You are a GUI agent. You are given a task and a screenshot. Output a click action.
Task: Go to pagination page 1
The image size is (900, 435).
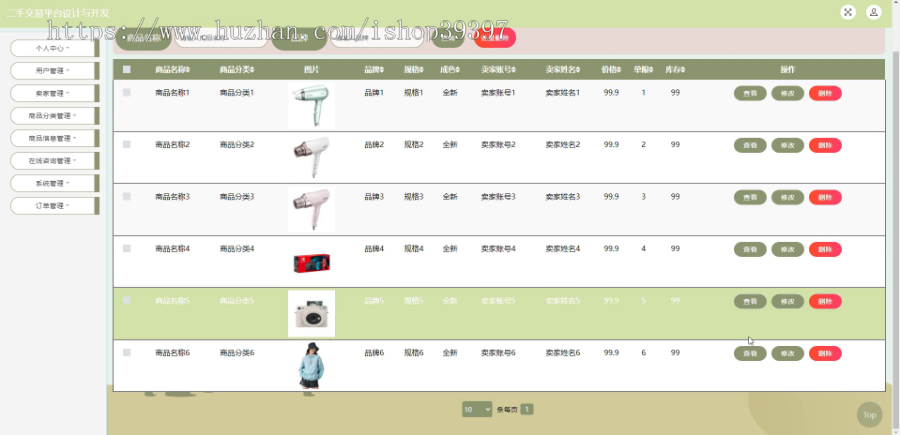tap(527, 409)
